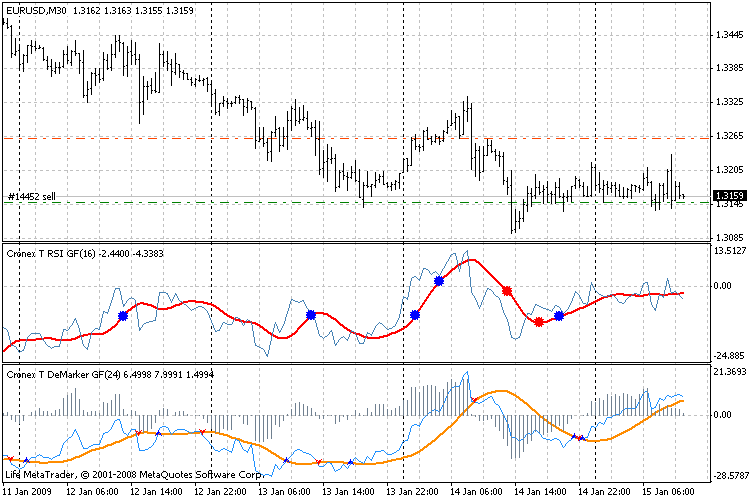Click the 21.3693 DeMarker scale value
The image size is (750, 500).
[727, 372]
